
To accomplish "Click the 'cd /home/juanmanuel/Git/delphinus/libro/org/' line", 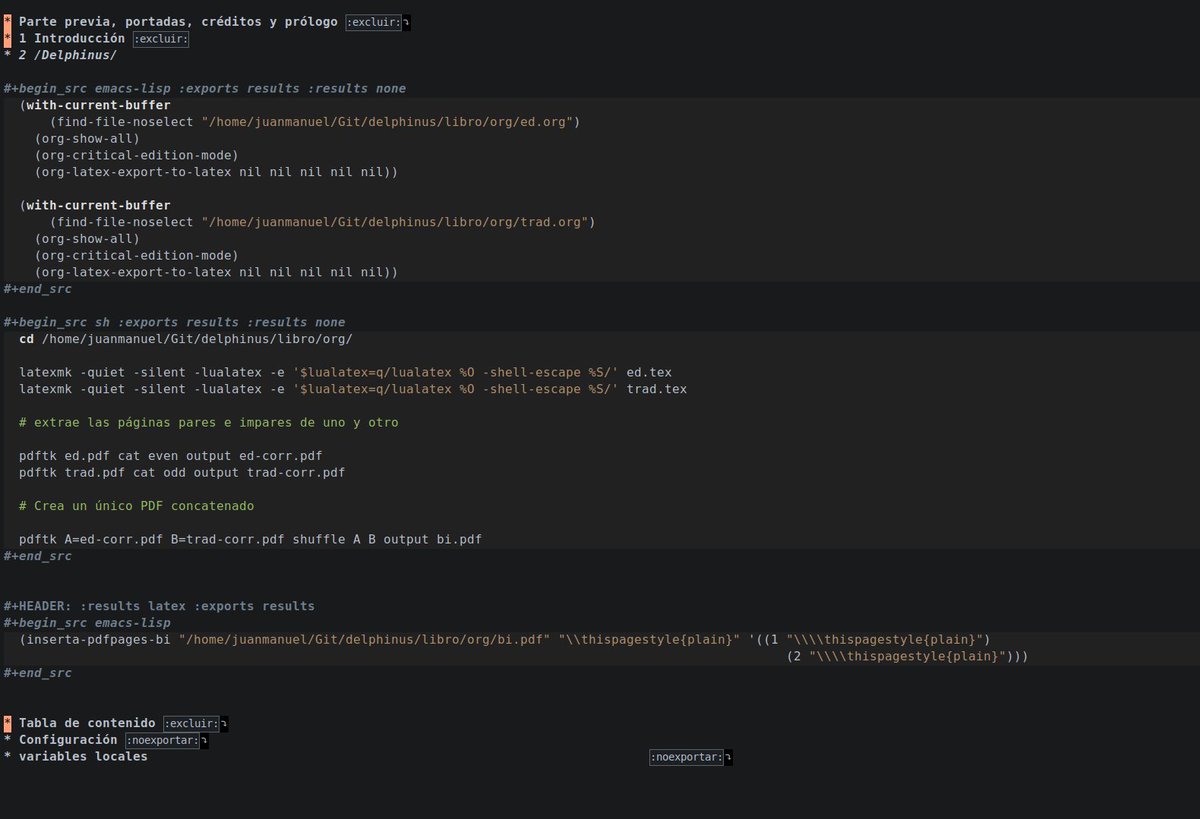I will (186, 339).
